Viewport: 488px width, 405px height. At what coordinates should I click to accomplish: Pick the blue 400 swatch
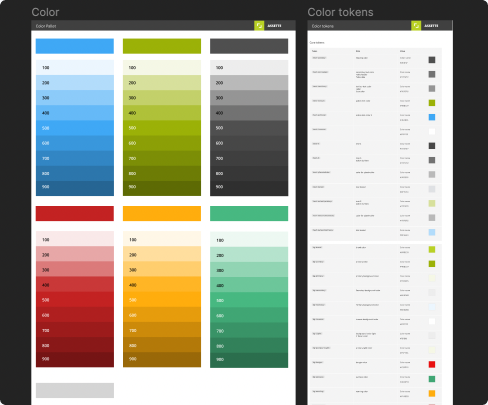[75, 113]
